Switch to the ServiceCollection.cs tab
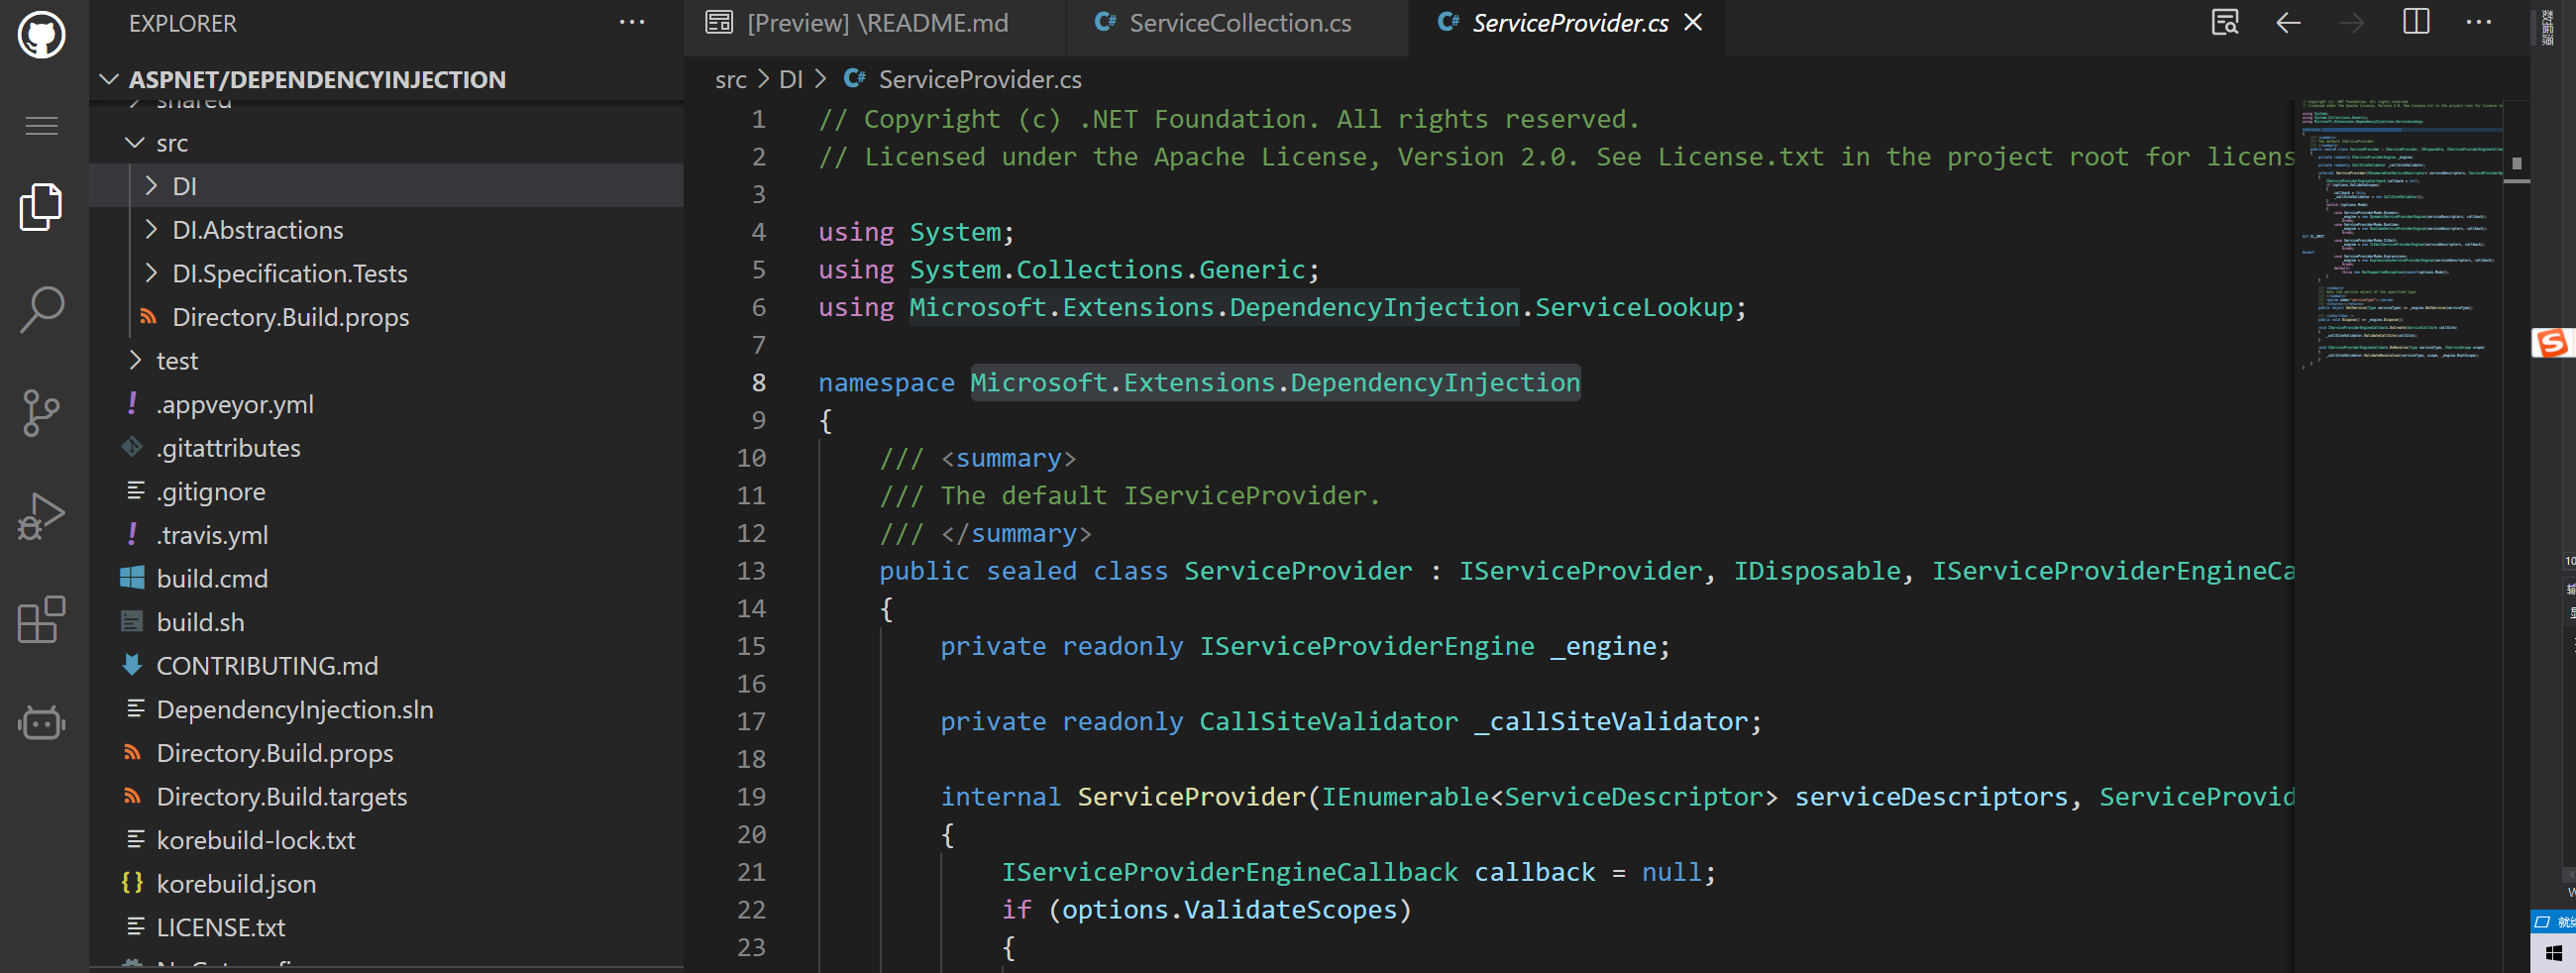The image size is (2576, 973). [1237, 23]
